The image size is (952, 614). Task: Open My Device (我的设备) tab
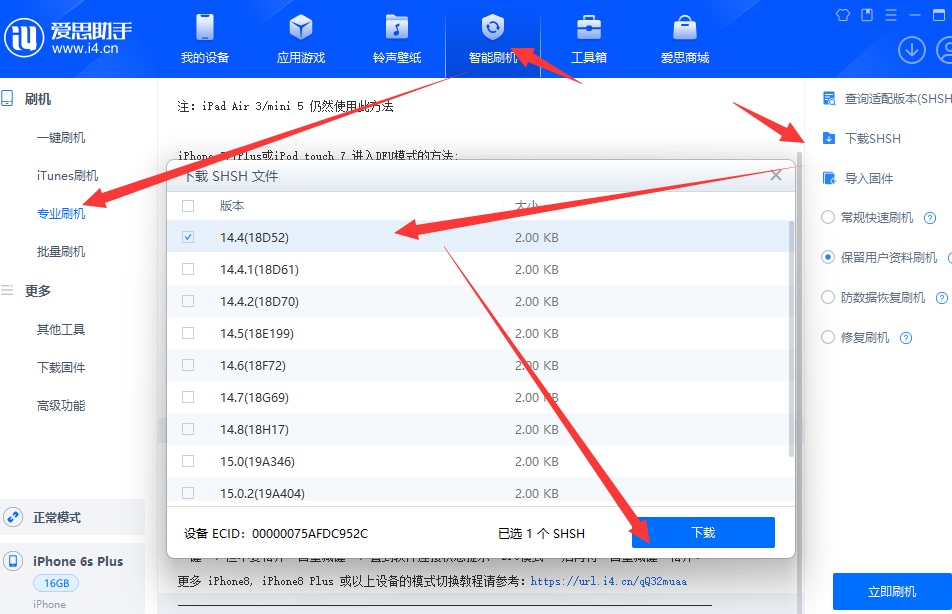[x=205, y=39]
